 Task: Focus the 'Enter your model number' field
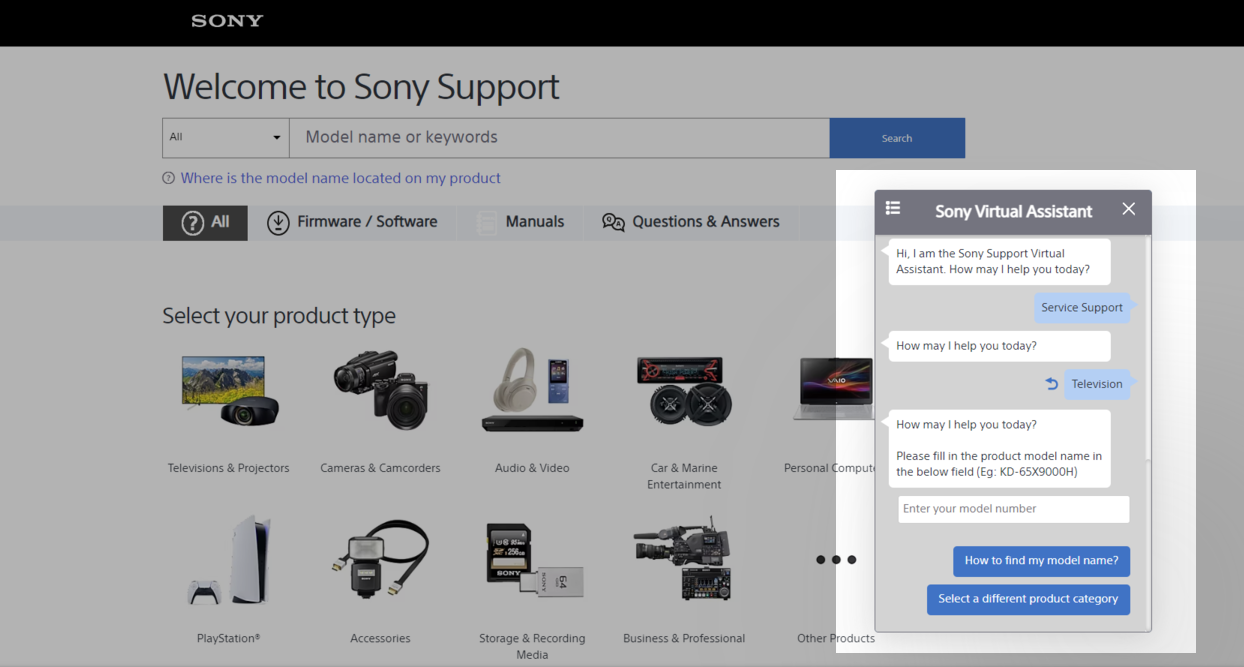pos(1013,509)
